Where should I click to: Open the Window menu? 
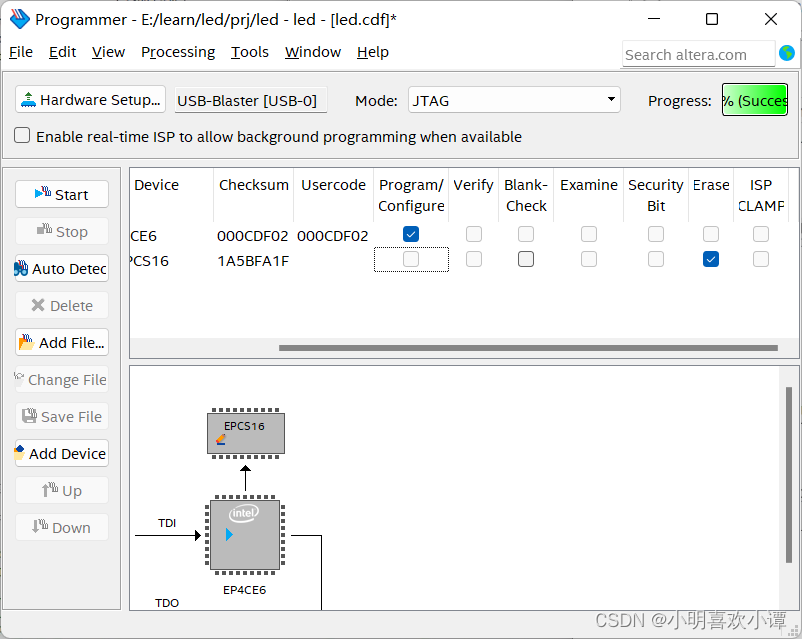pos(313,52)
